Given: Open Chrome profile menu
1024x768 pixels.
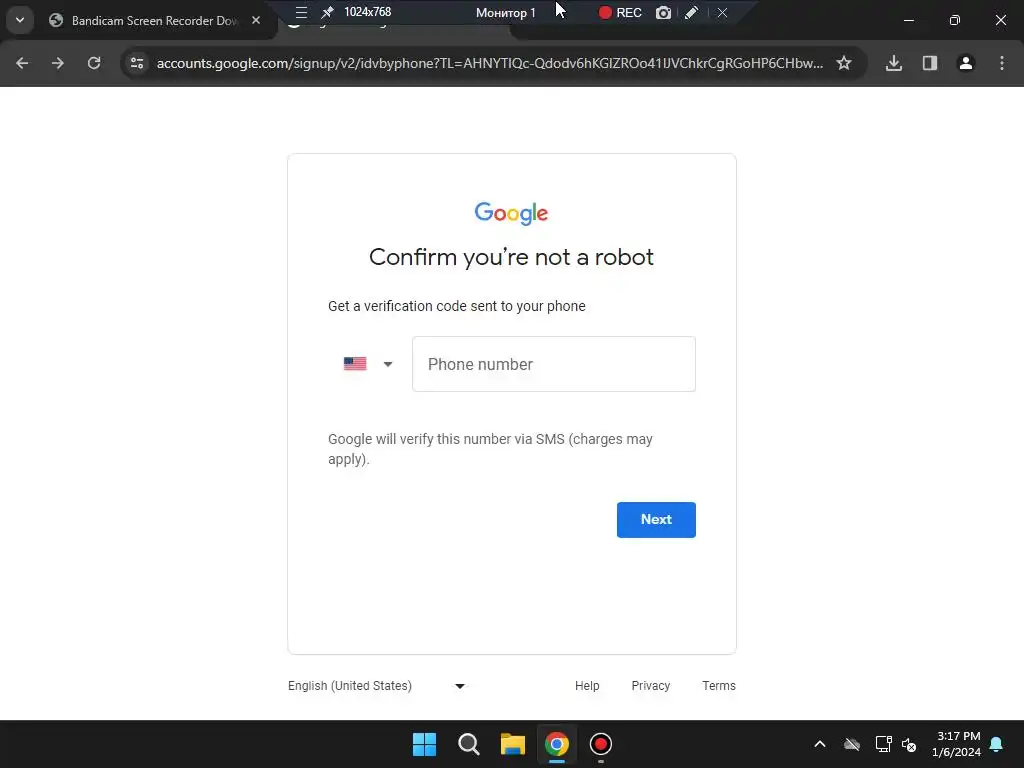Looking at the screenshot, I should click(x=965, y=63).
